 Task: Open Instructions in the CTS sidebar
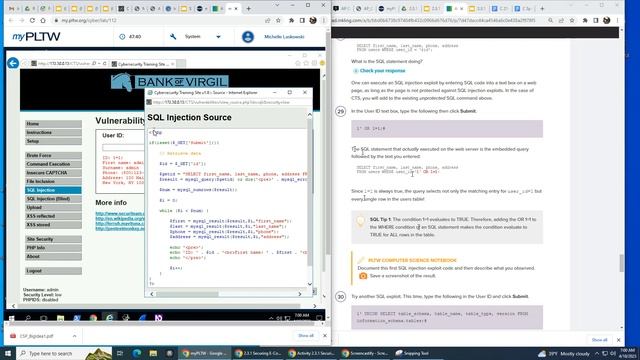(53, 132)
